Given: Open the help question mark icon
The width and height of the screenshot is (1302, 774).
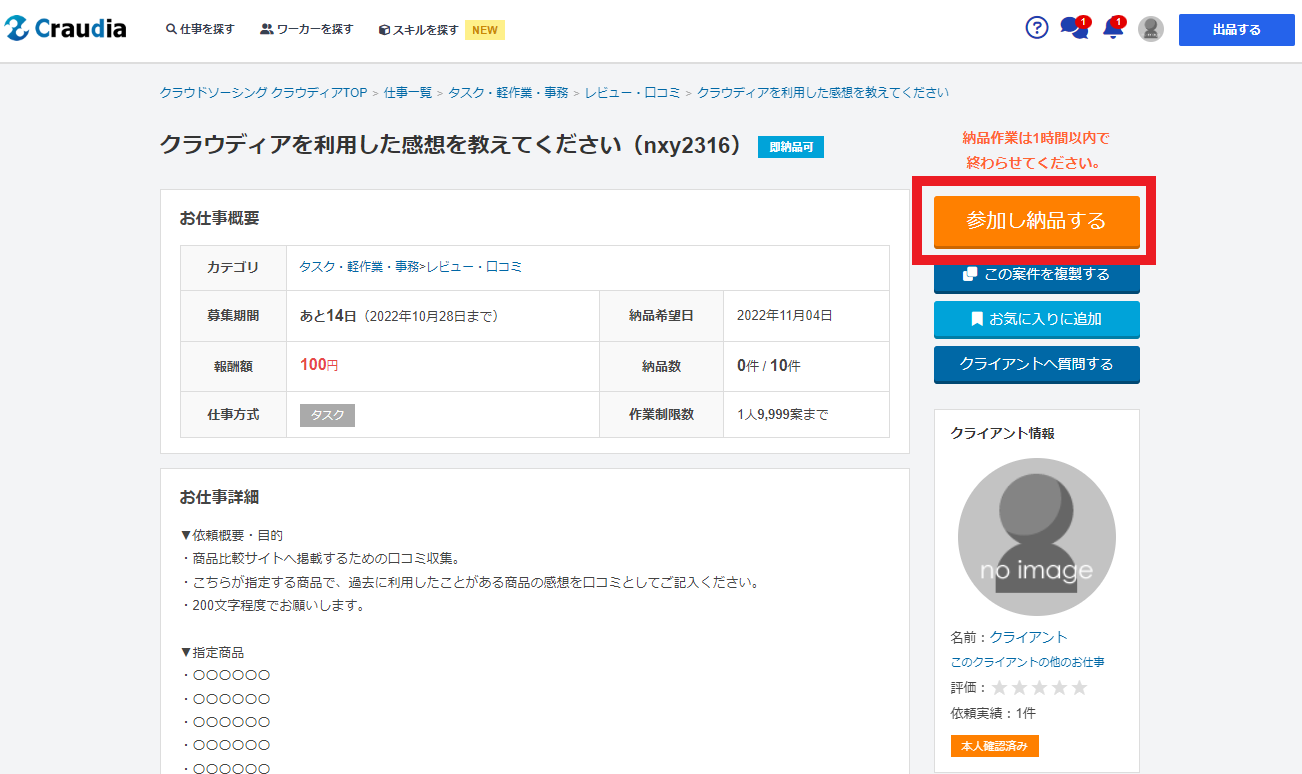Looking at the screenshot, I should tap(1036, 28).
